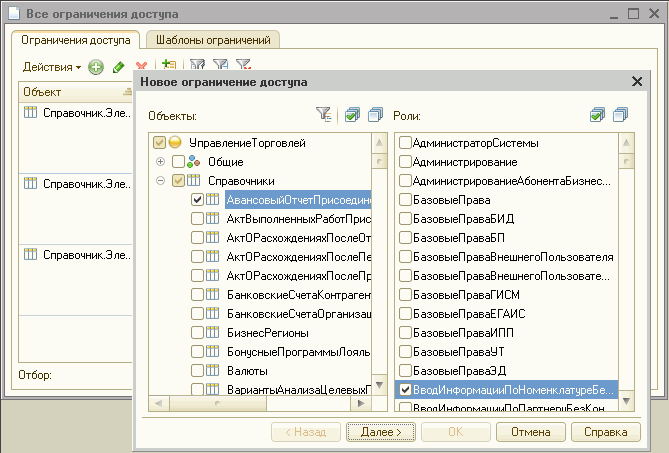Select АктВыполненныхРаботПрис tree item

click(299, 219)
